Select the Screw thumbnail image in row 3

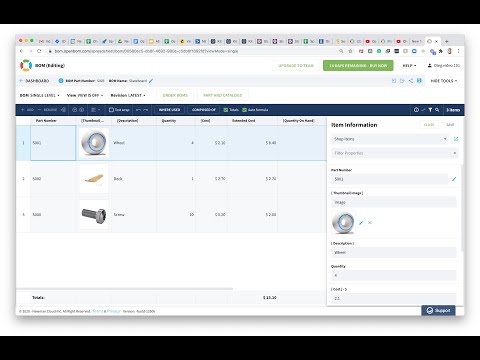94,215
